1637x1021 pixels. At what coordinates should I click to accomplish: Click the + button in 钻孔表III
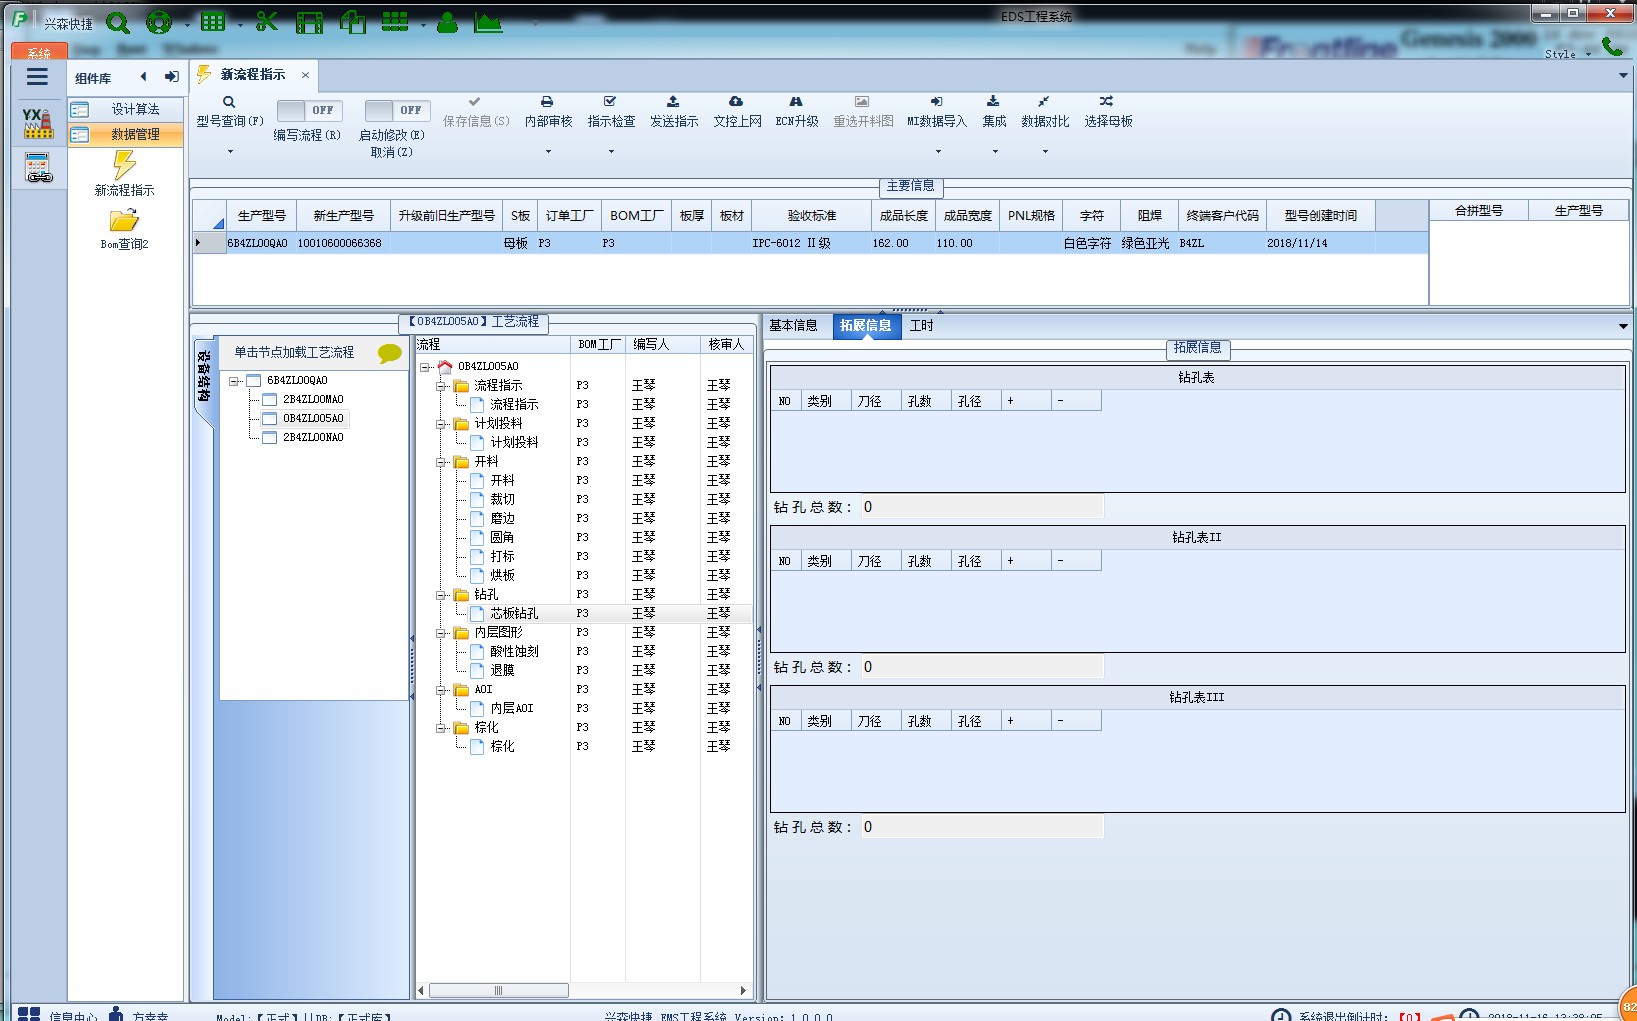point(1026,721)
